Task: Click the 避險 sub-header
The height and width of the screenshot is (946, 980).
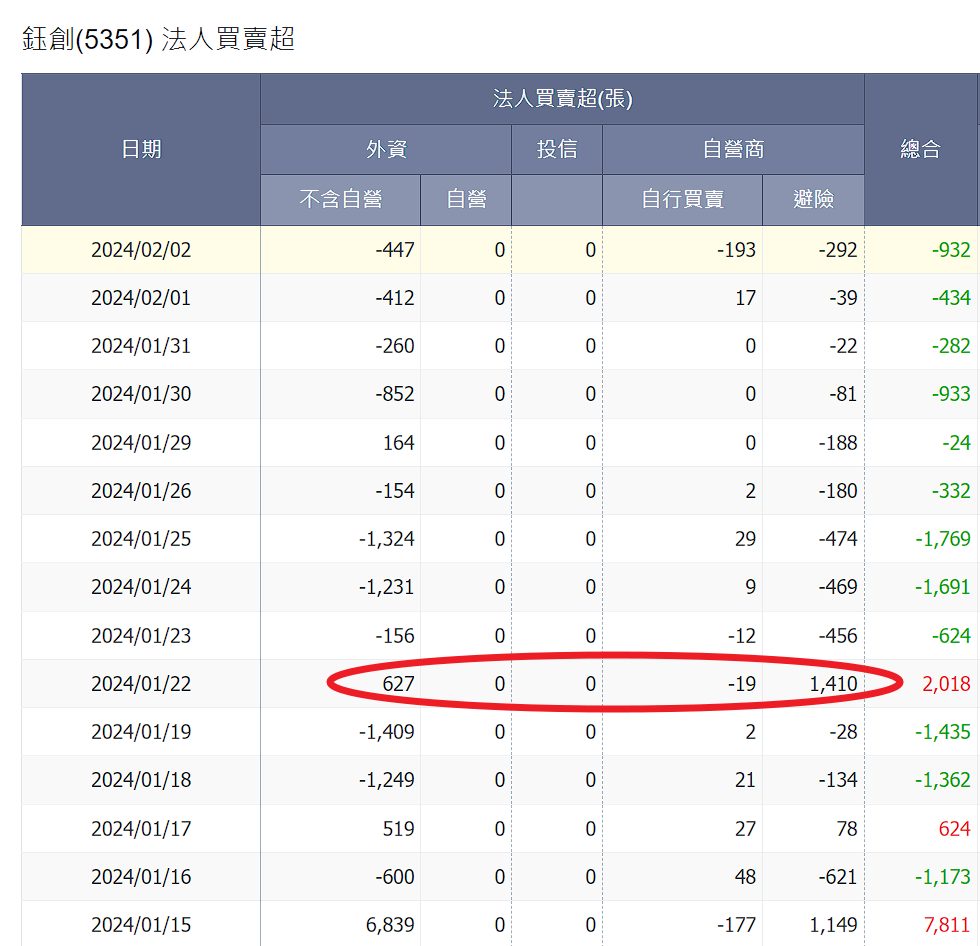Action: tap(813, 199)
